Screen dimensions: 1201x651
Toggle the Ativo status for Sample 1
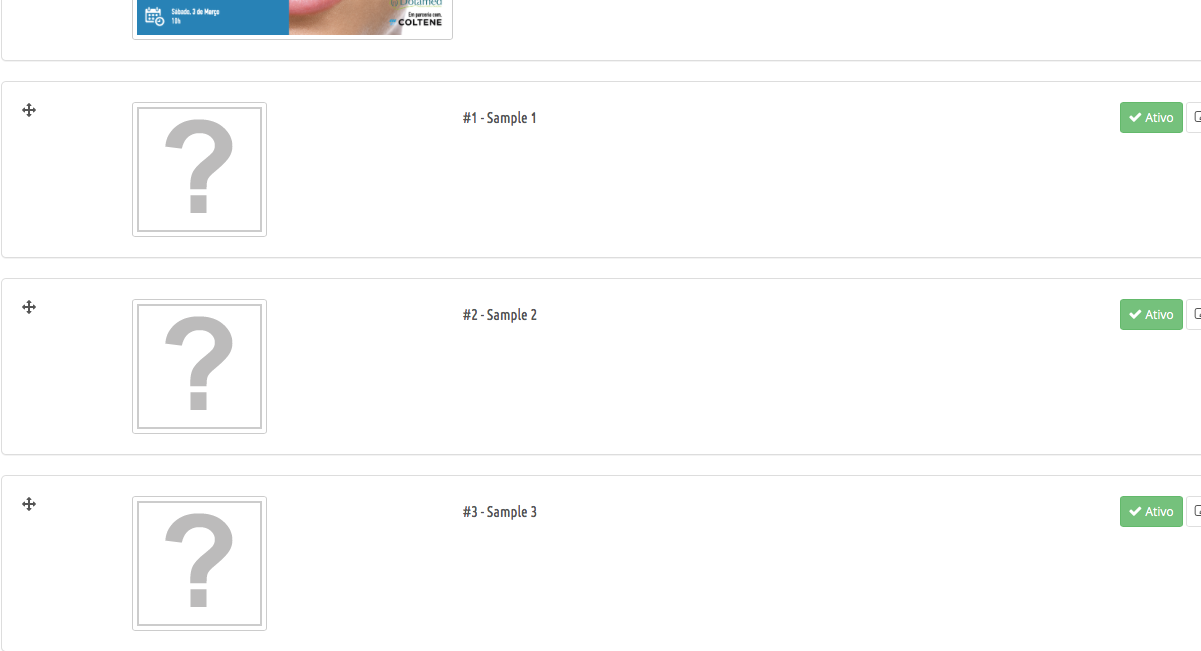(x=1151, y=118)
